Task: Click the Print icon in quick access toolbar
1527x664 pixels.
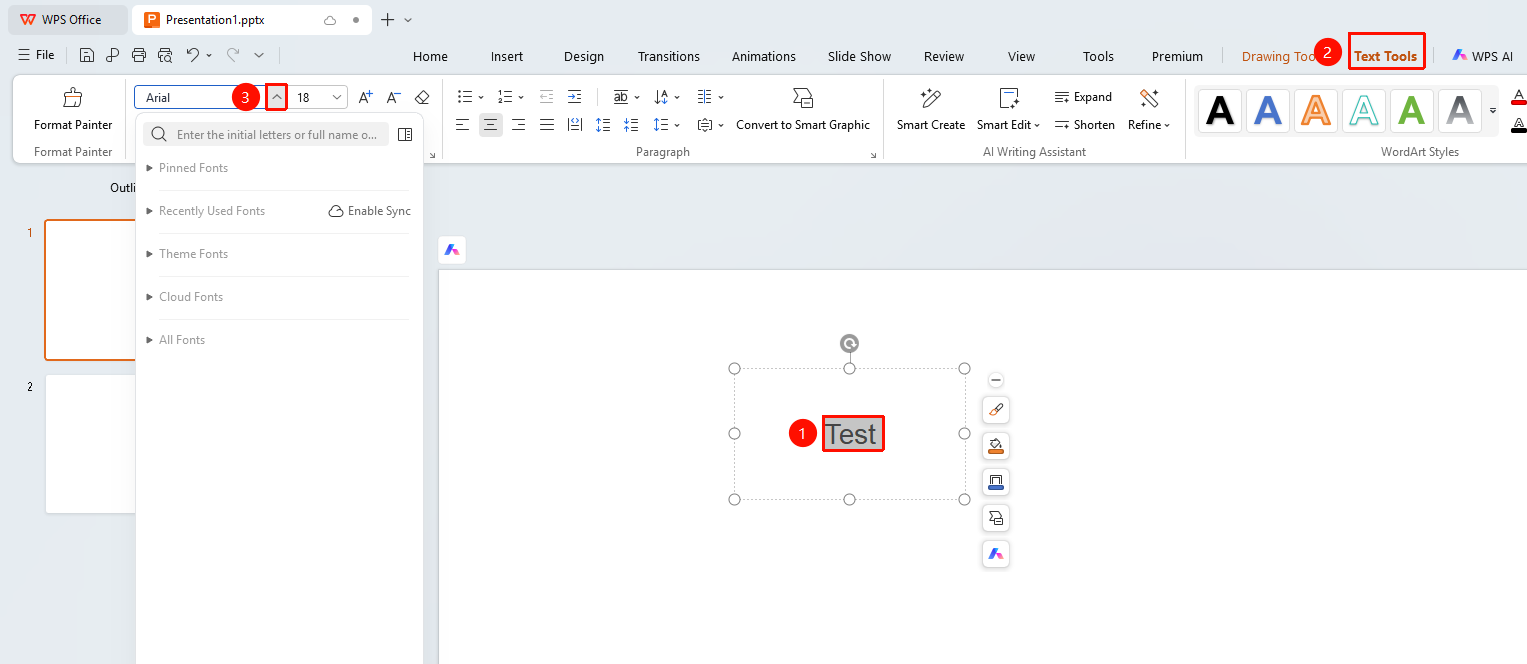Action: tap(139, 55)
